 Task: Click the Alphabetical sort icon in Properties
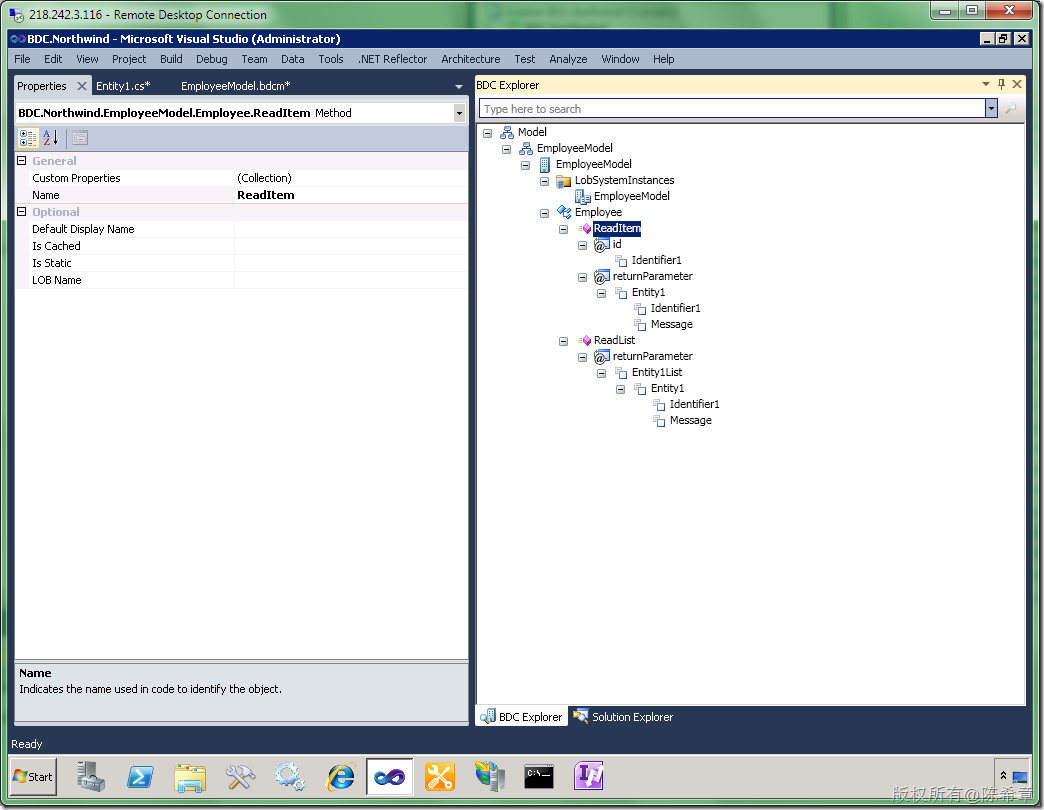[x=51, y=138]
